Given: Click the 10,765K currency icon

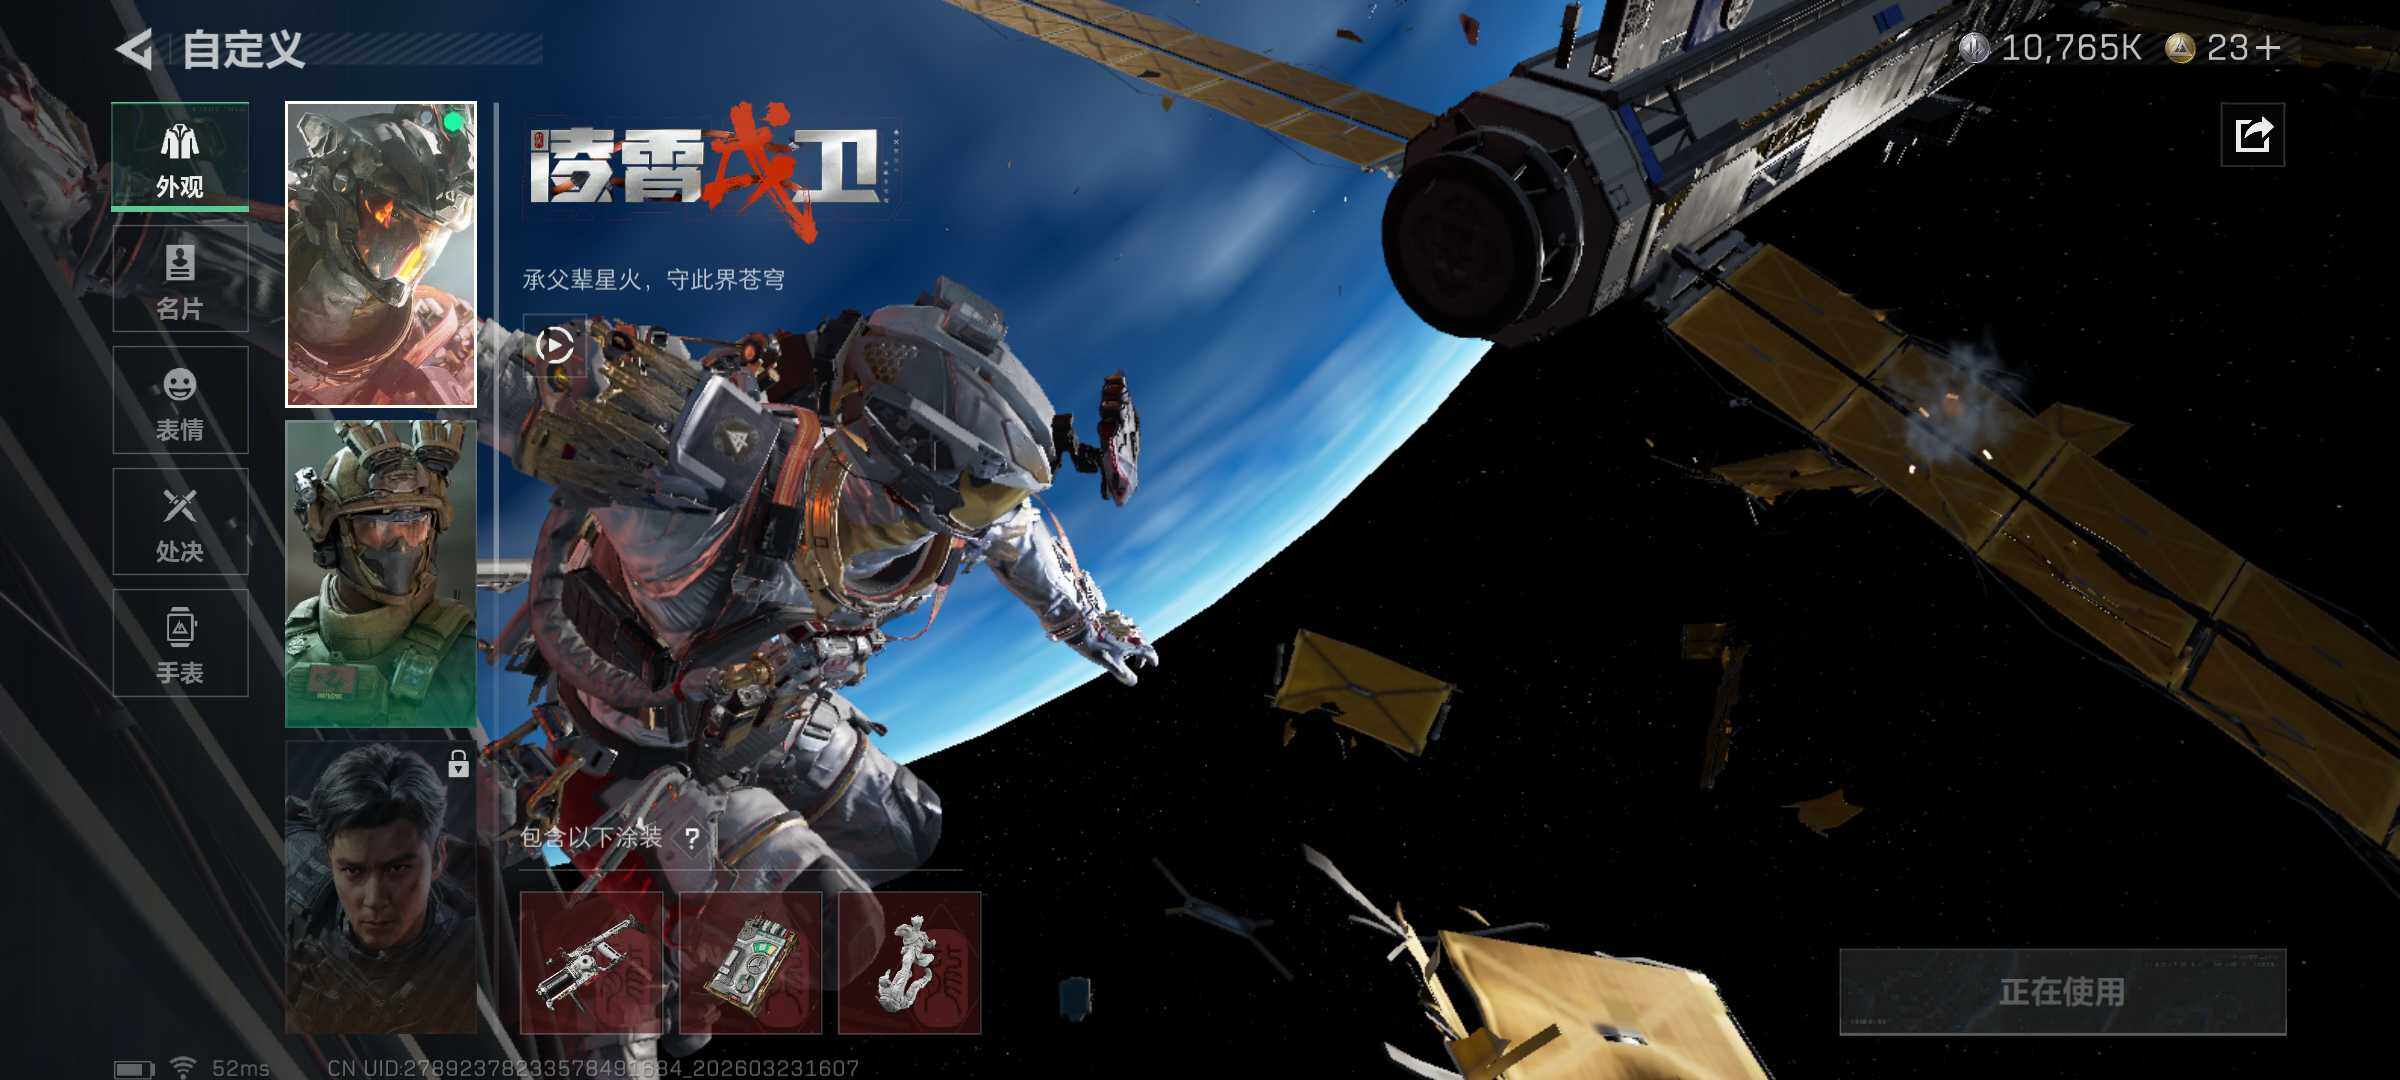Looking at the screenshot, I should 1974,48.
